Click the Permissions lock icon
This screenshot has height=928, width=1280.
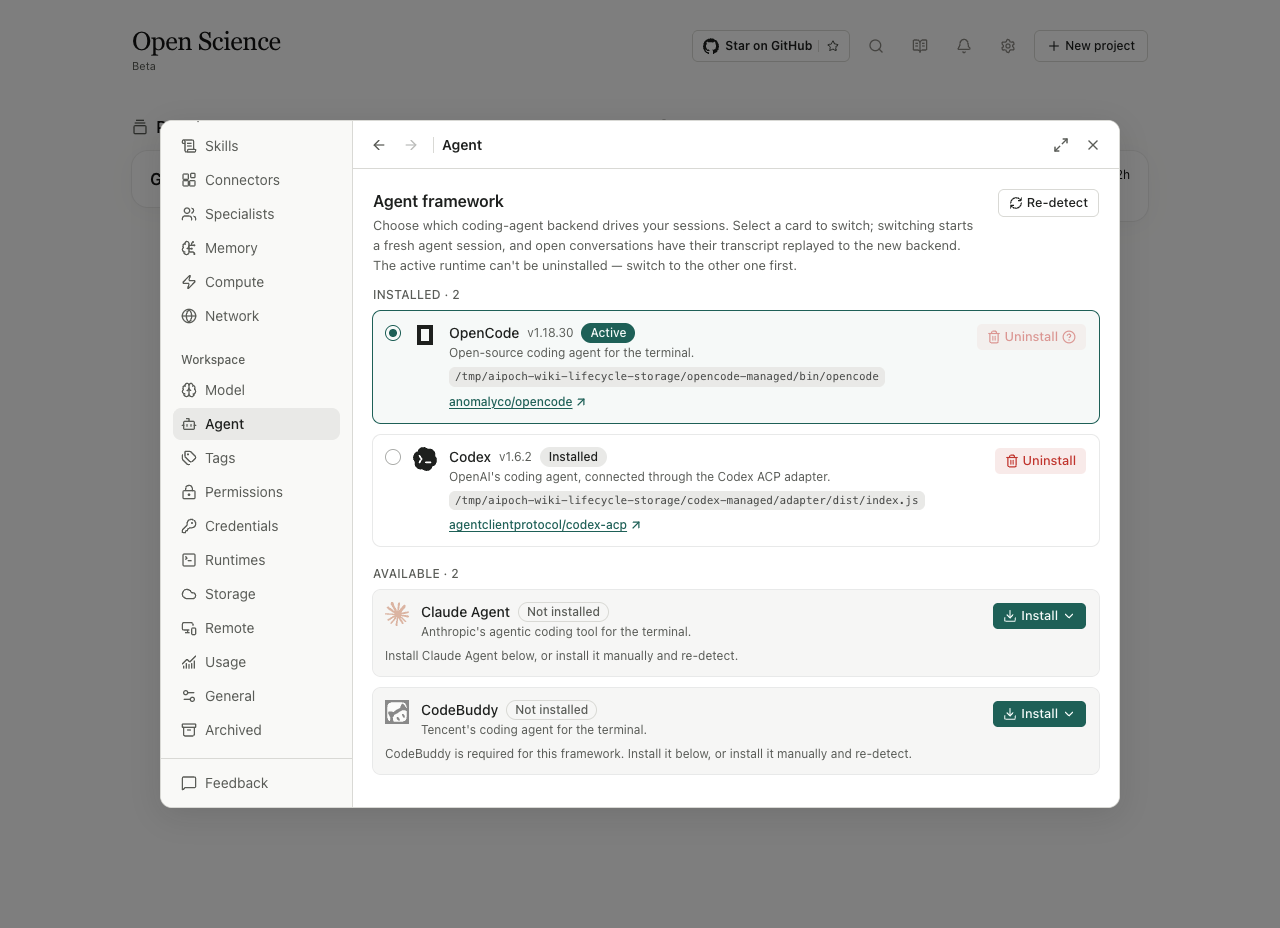tap(189, 492)
